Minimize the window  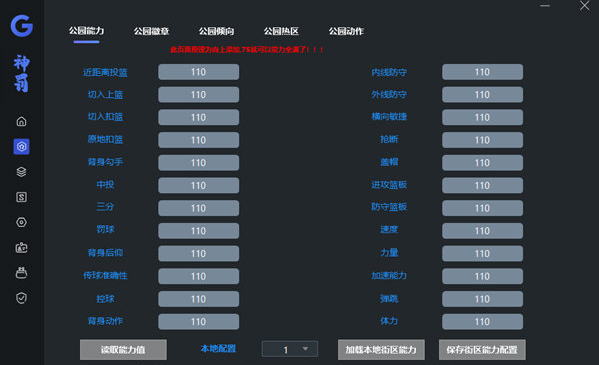pos(545,6)
